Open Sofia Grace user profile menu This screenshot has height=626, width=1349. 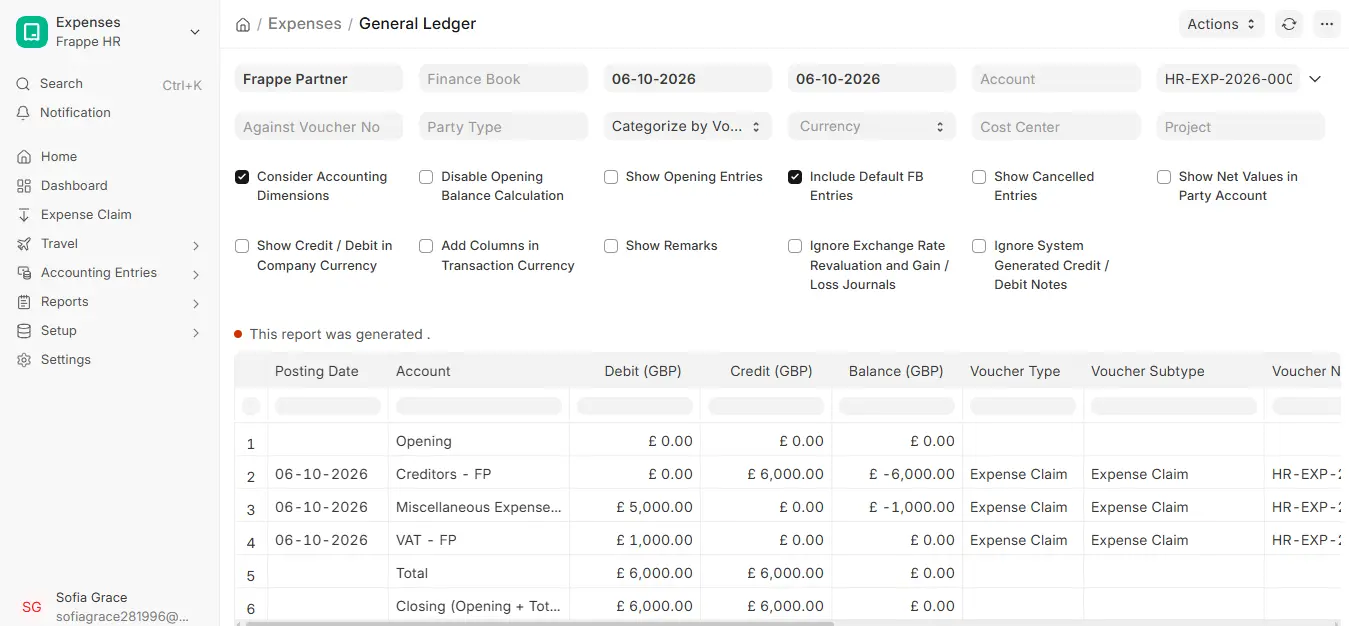point(109,607)
